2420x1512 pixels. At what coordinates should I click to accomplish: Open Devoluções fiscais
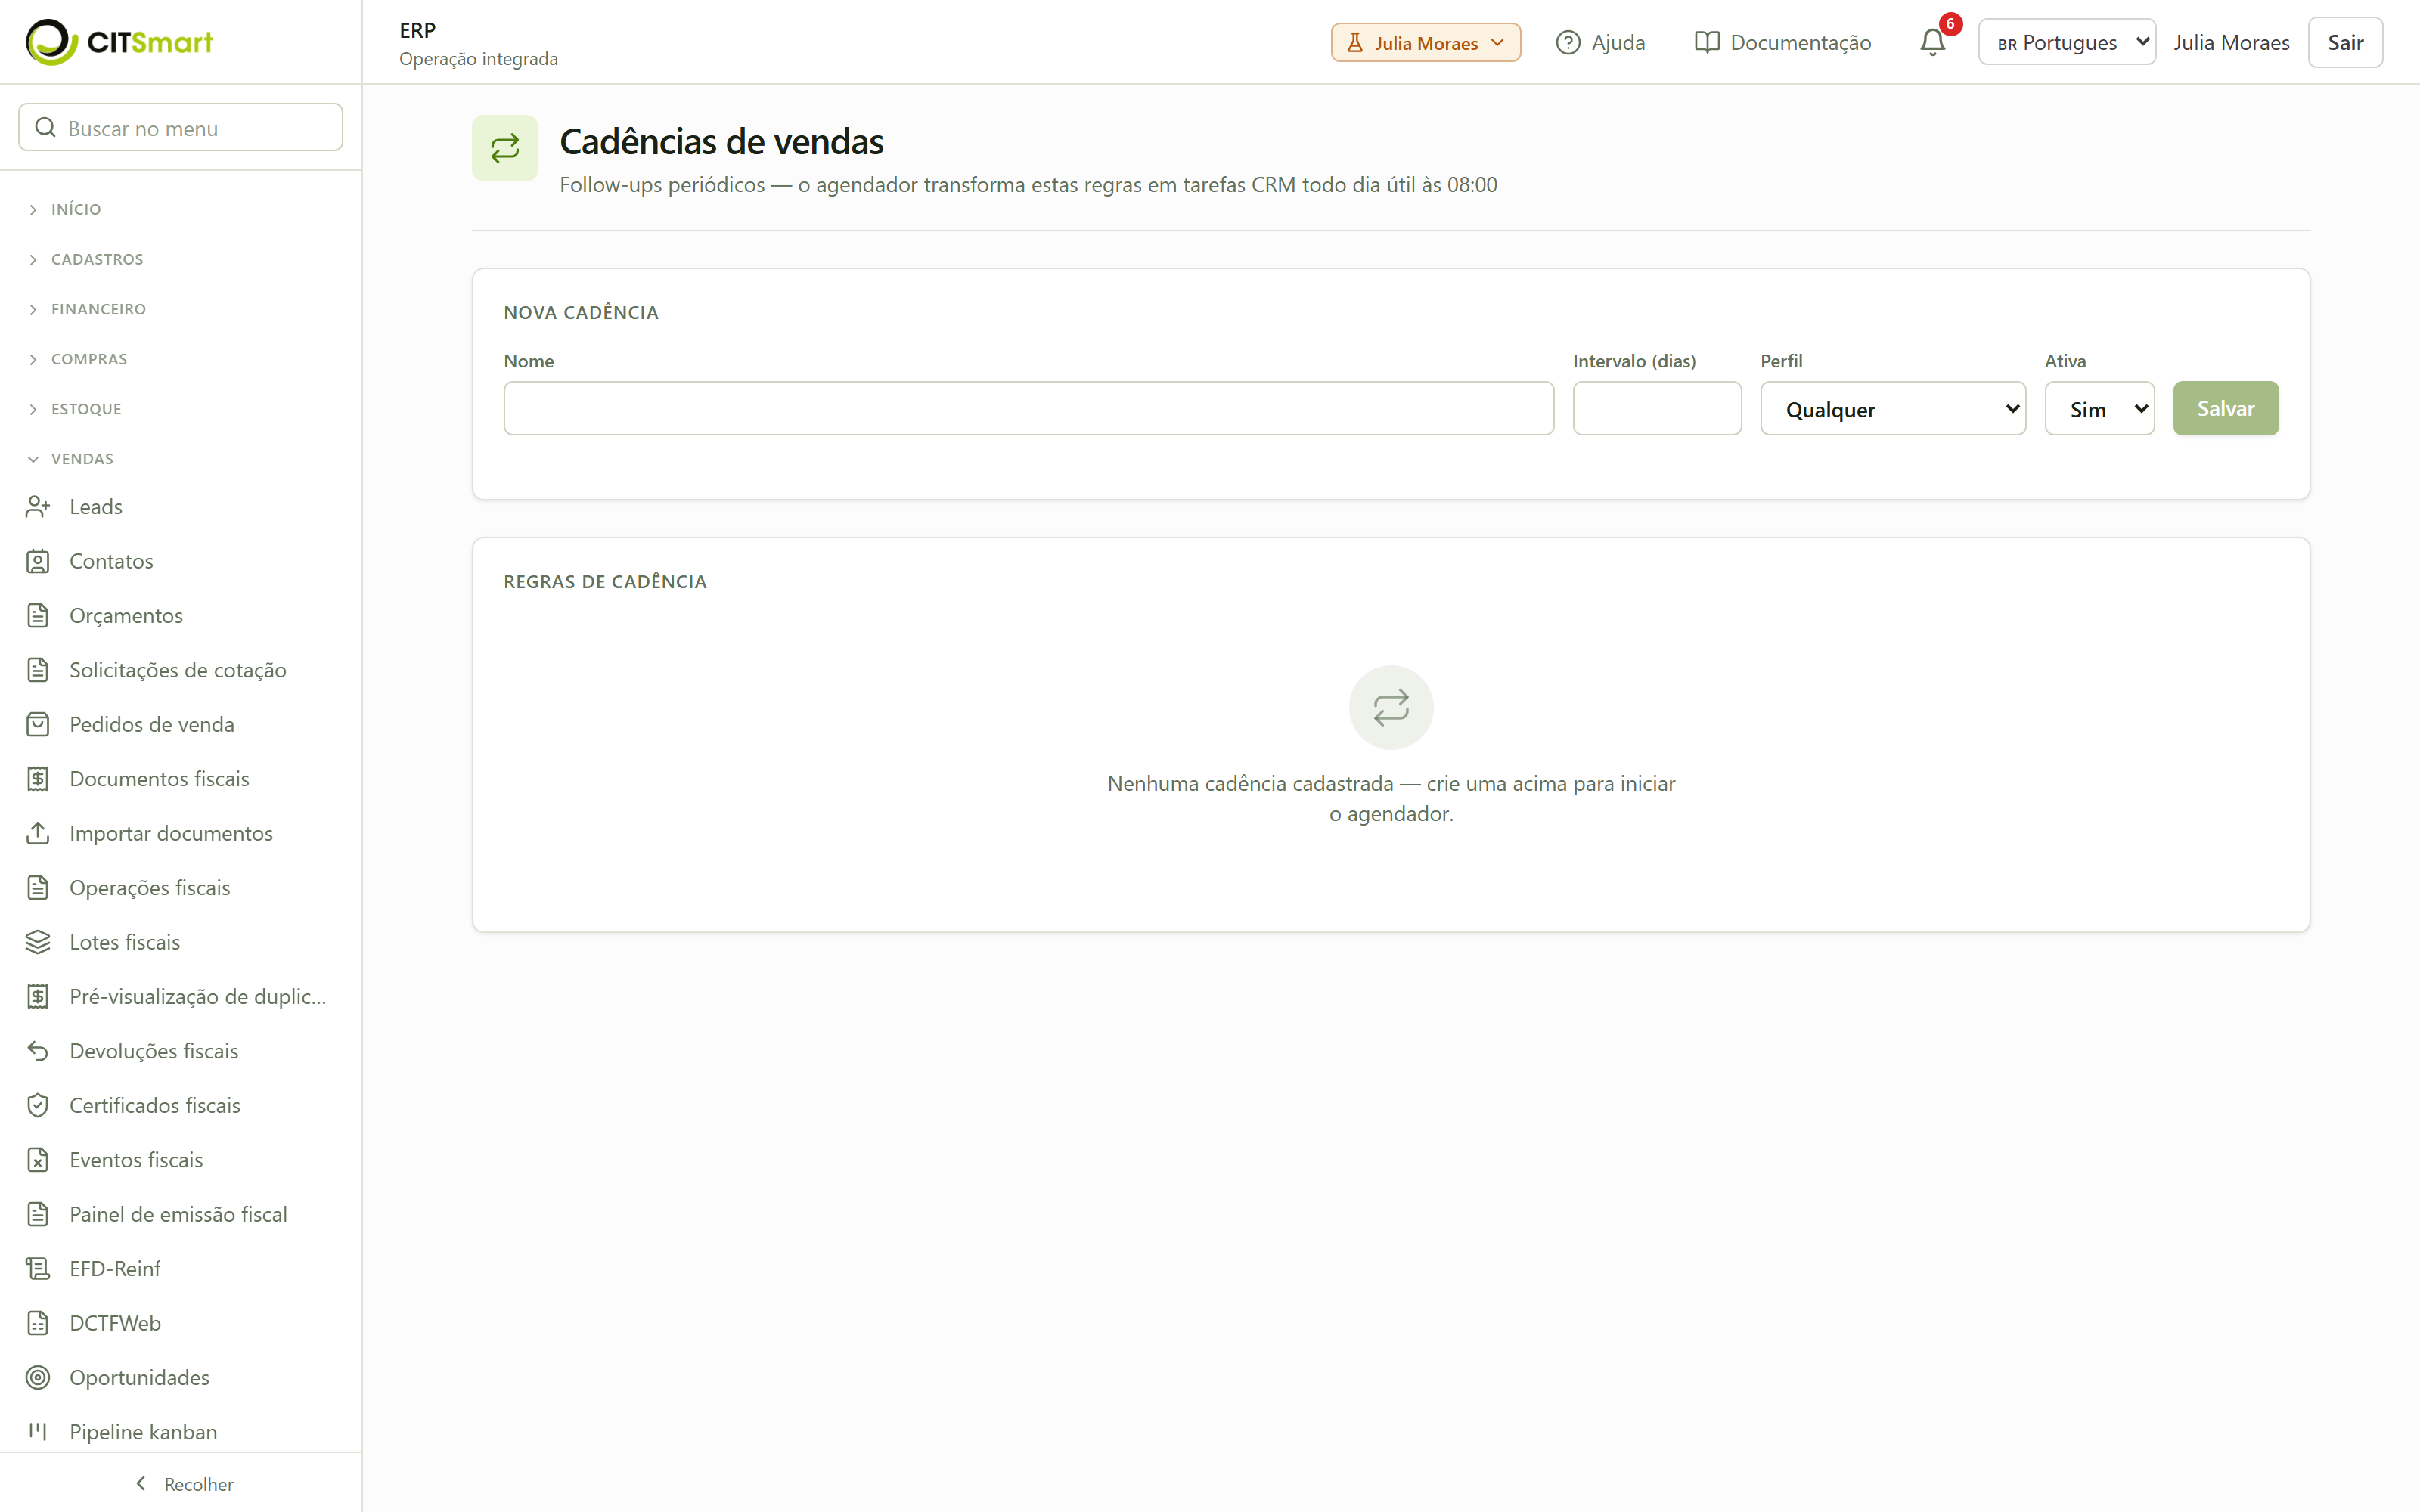[180, 1051]
